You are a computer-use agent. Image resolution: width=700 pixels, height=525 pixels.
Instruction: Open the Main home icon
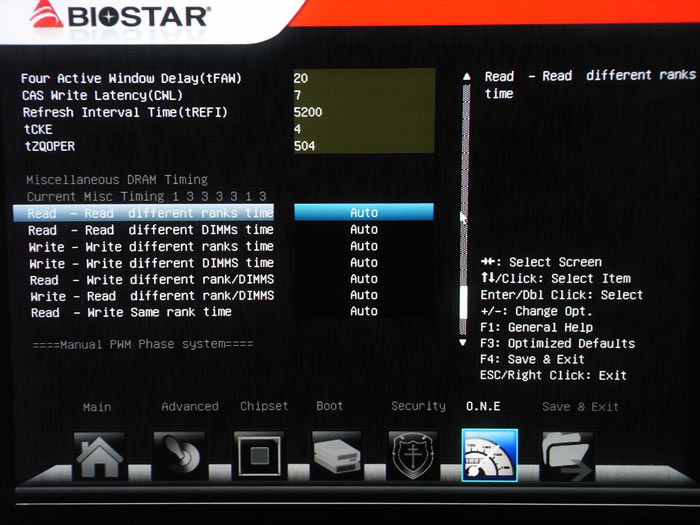point(98,456)
